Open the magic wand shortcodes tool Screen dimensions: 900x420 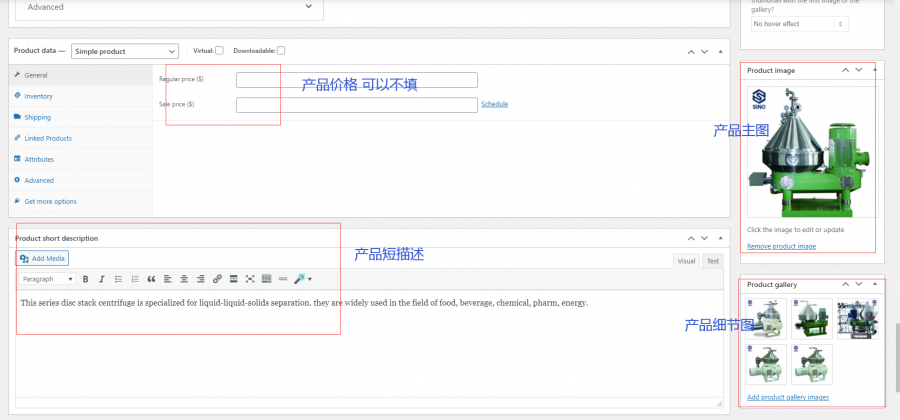pyautogui.click(x=302, y=279)
